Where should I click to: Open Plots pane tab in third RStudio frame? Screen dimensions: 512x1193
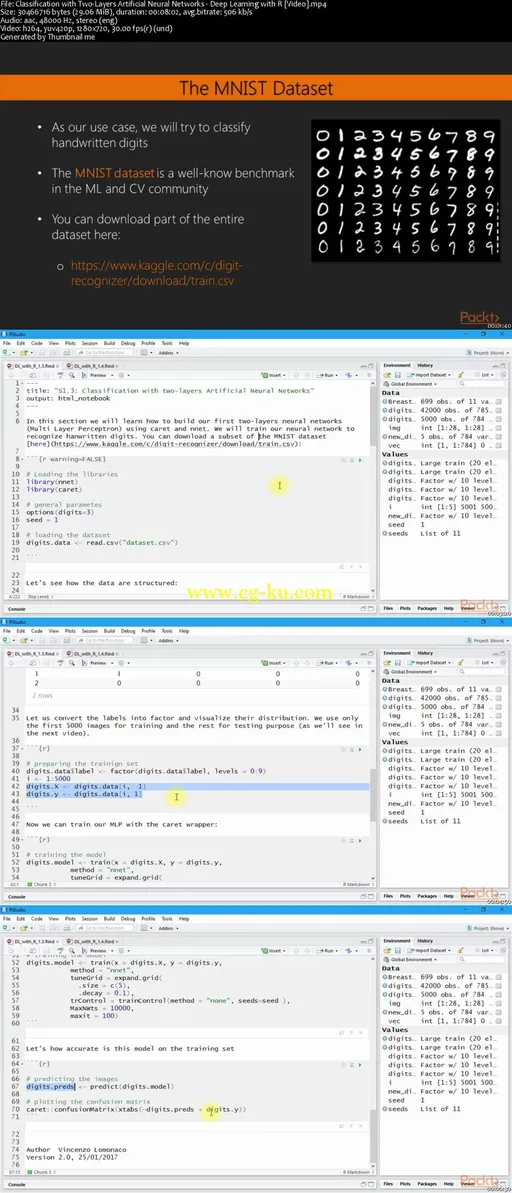(x=405, y=1183)
